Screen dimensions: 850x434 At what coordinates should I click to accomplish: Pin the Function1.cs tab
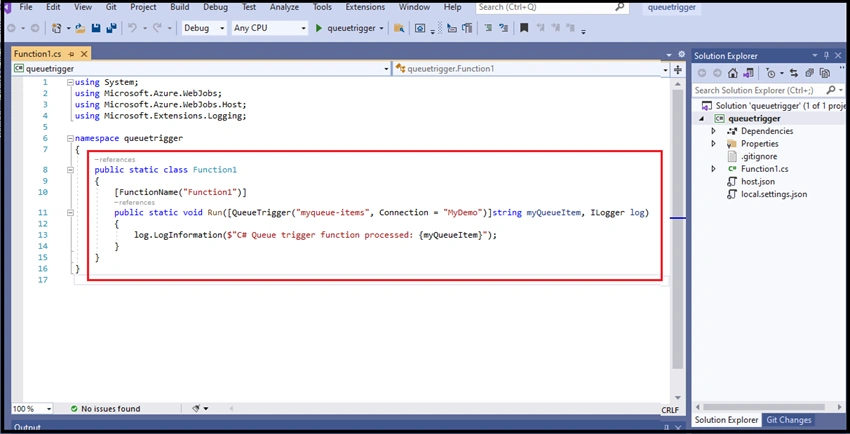[x=72, y=54]
